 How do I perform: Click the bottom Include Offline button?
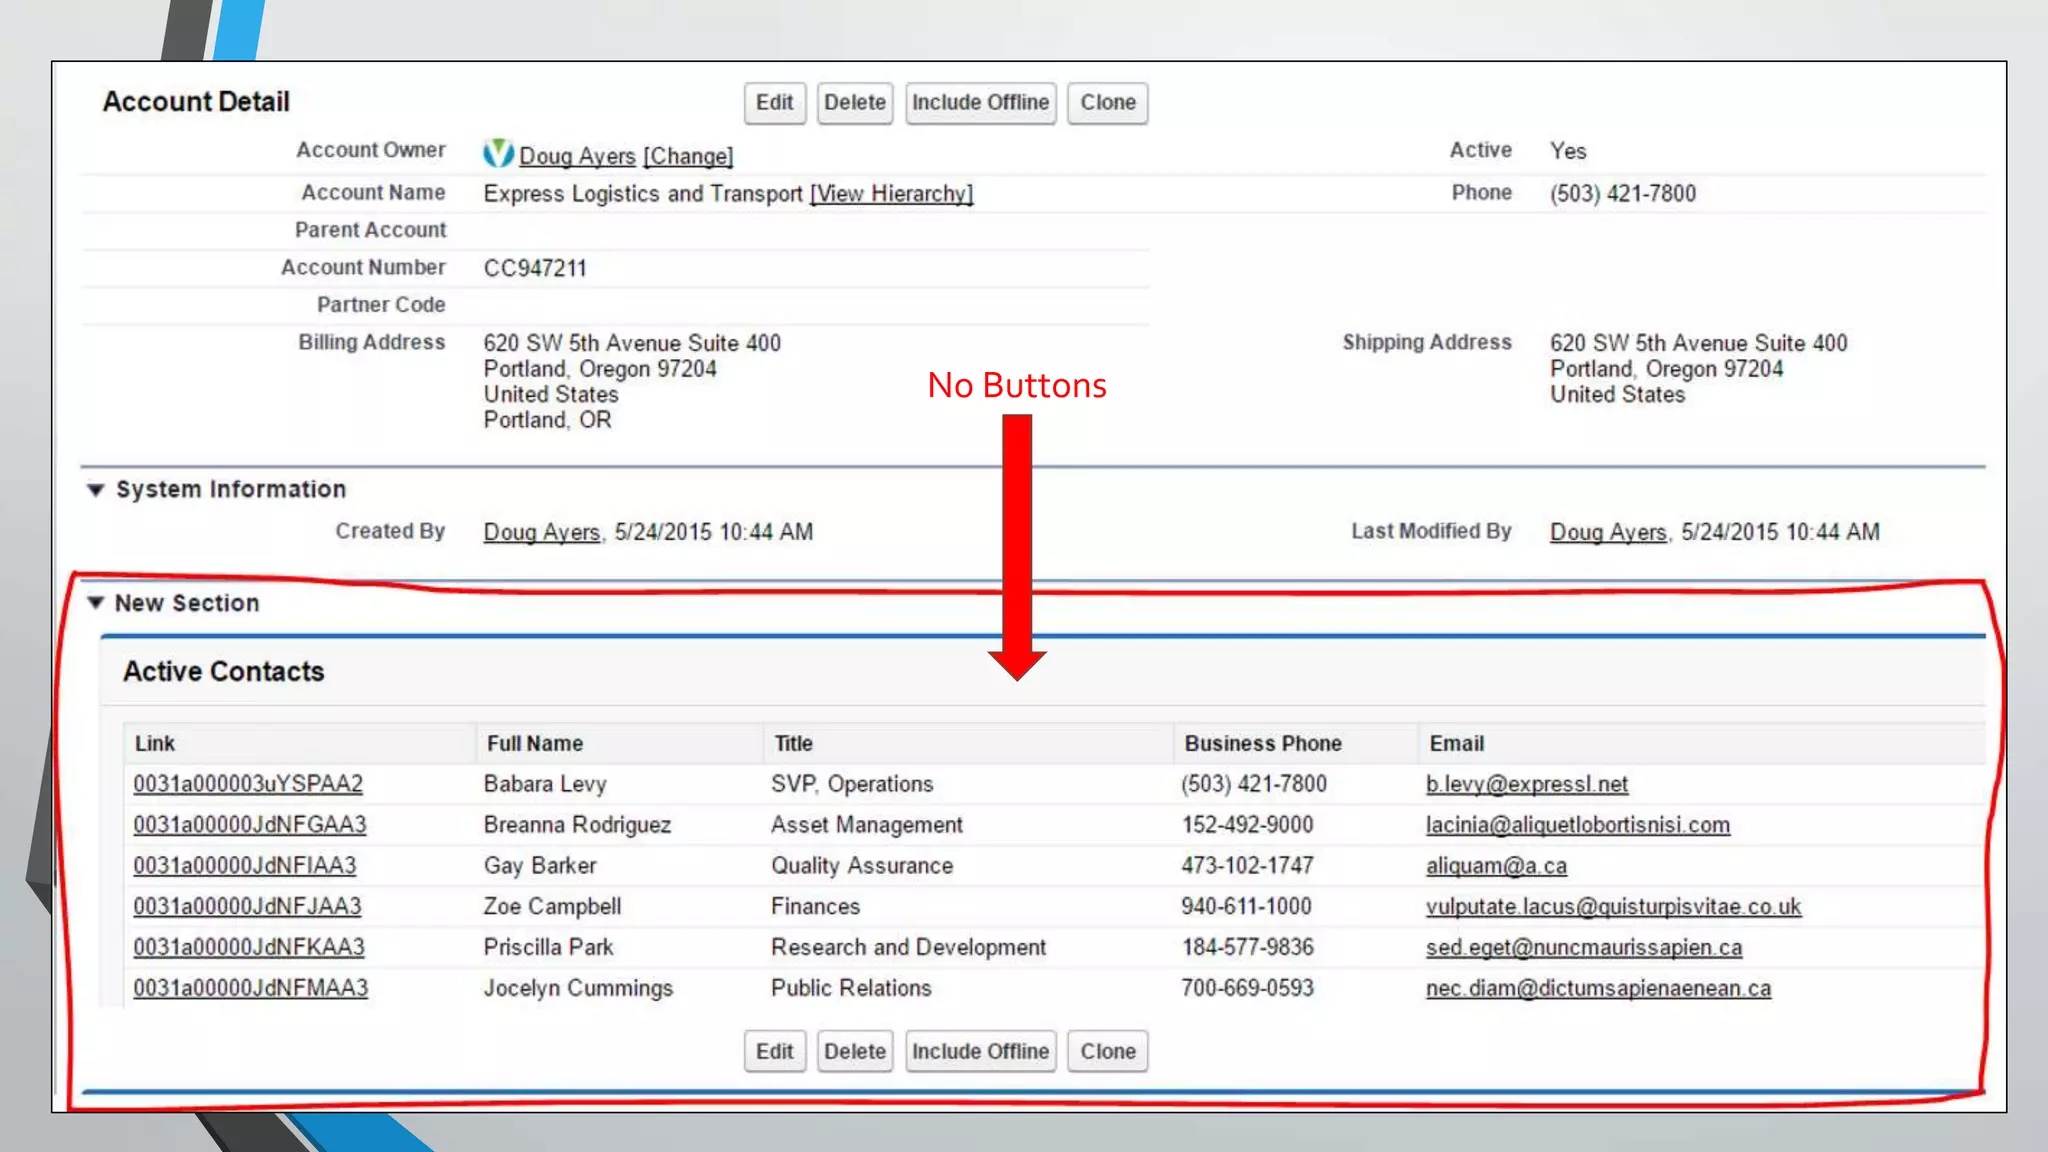(x=980, y=1052)
